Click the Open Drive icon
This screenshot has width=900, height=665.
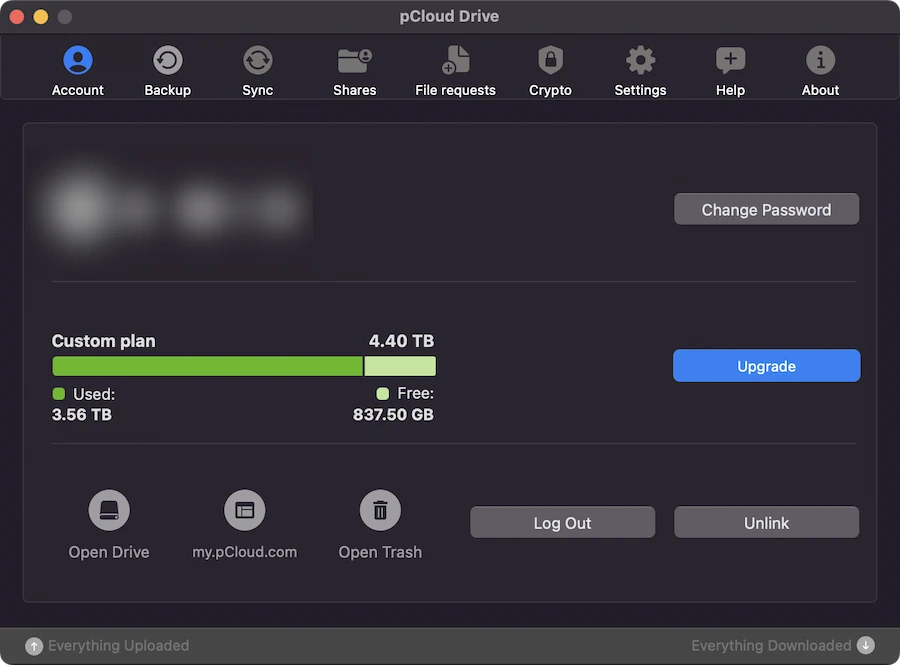coord(109,510)
